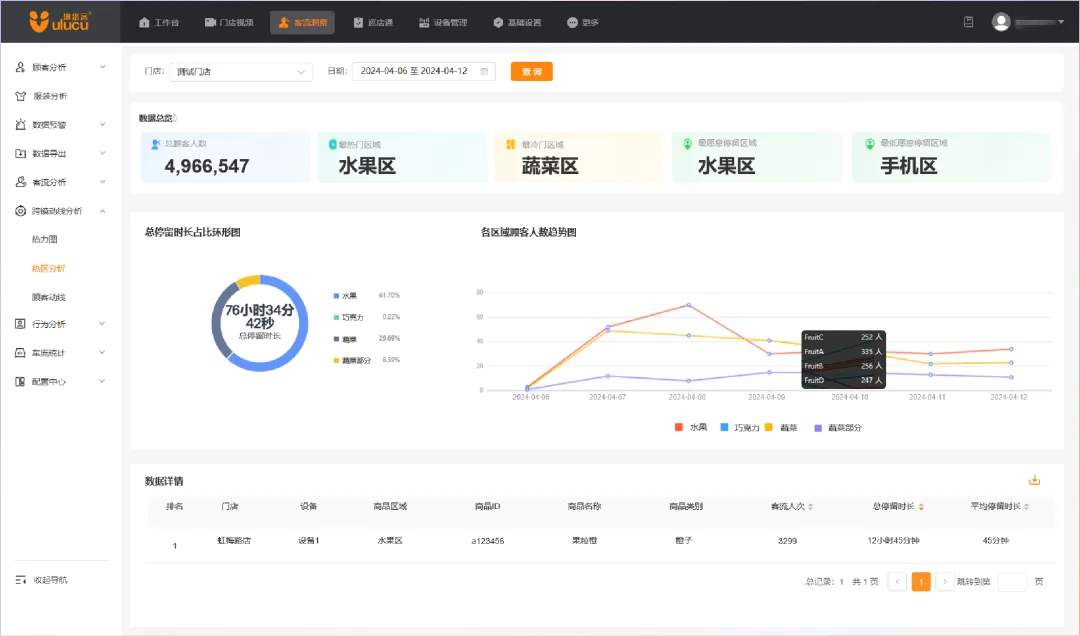1080x636 pixels.
Task: Sort the table by 平均停留时长
Action: (1026, 506)
